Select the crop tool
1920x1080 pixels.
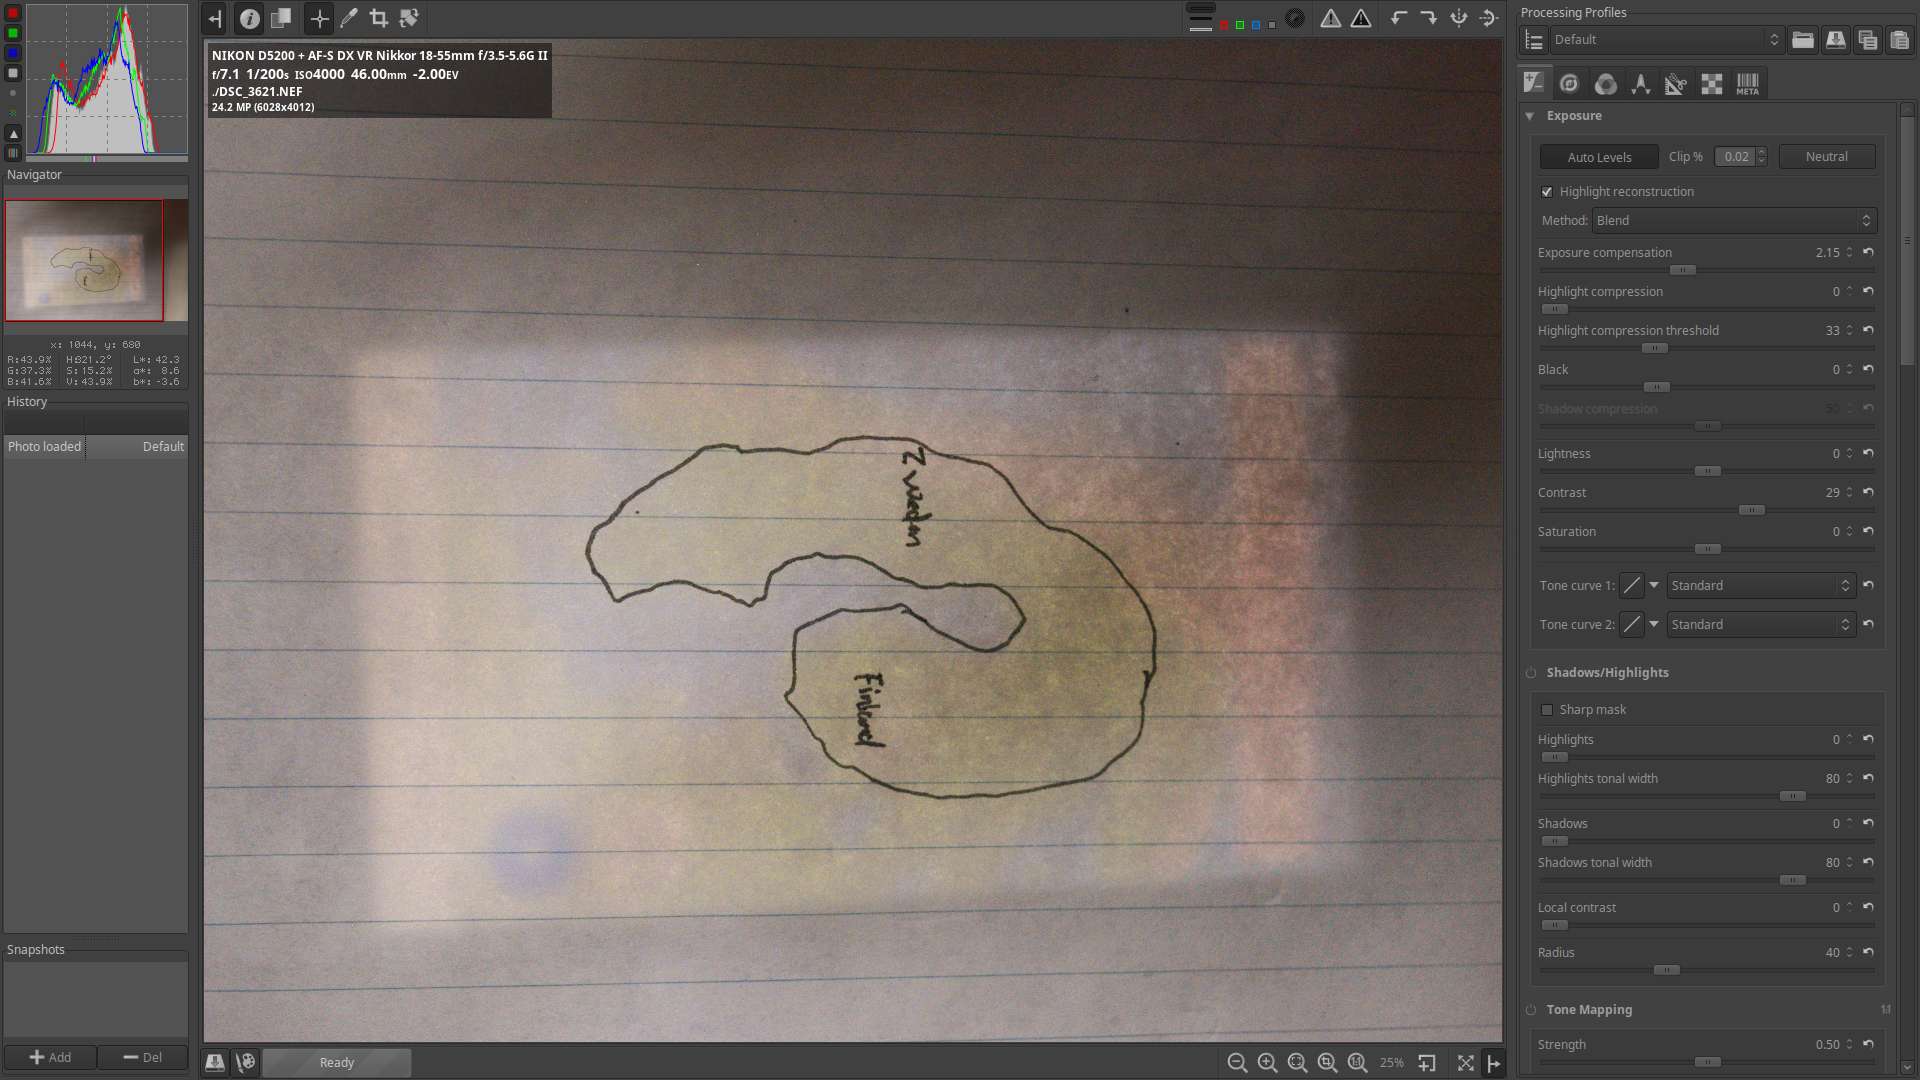pos(379,18)
